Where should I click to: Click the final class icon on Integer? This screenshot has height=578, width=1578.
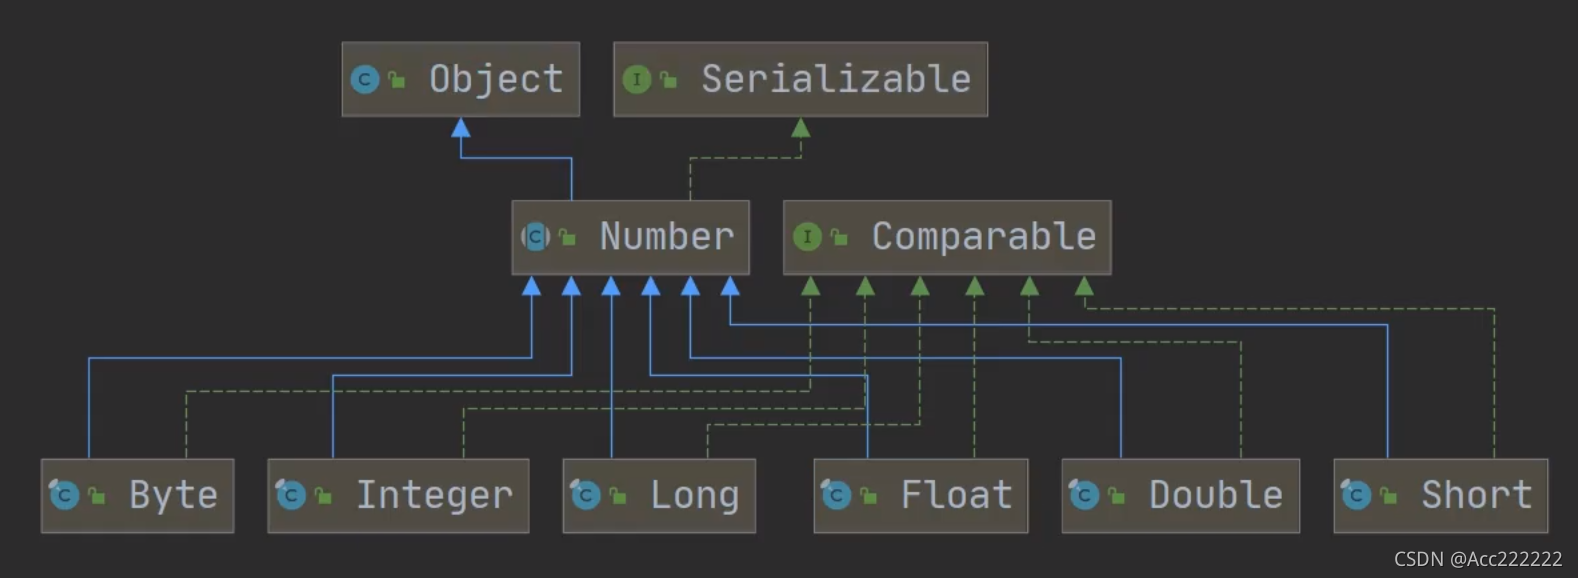click(x=290, y=494)
